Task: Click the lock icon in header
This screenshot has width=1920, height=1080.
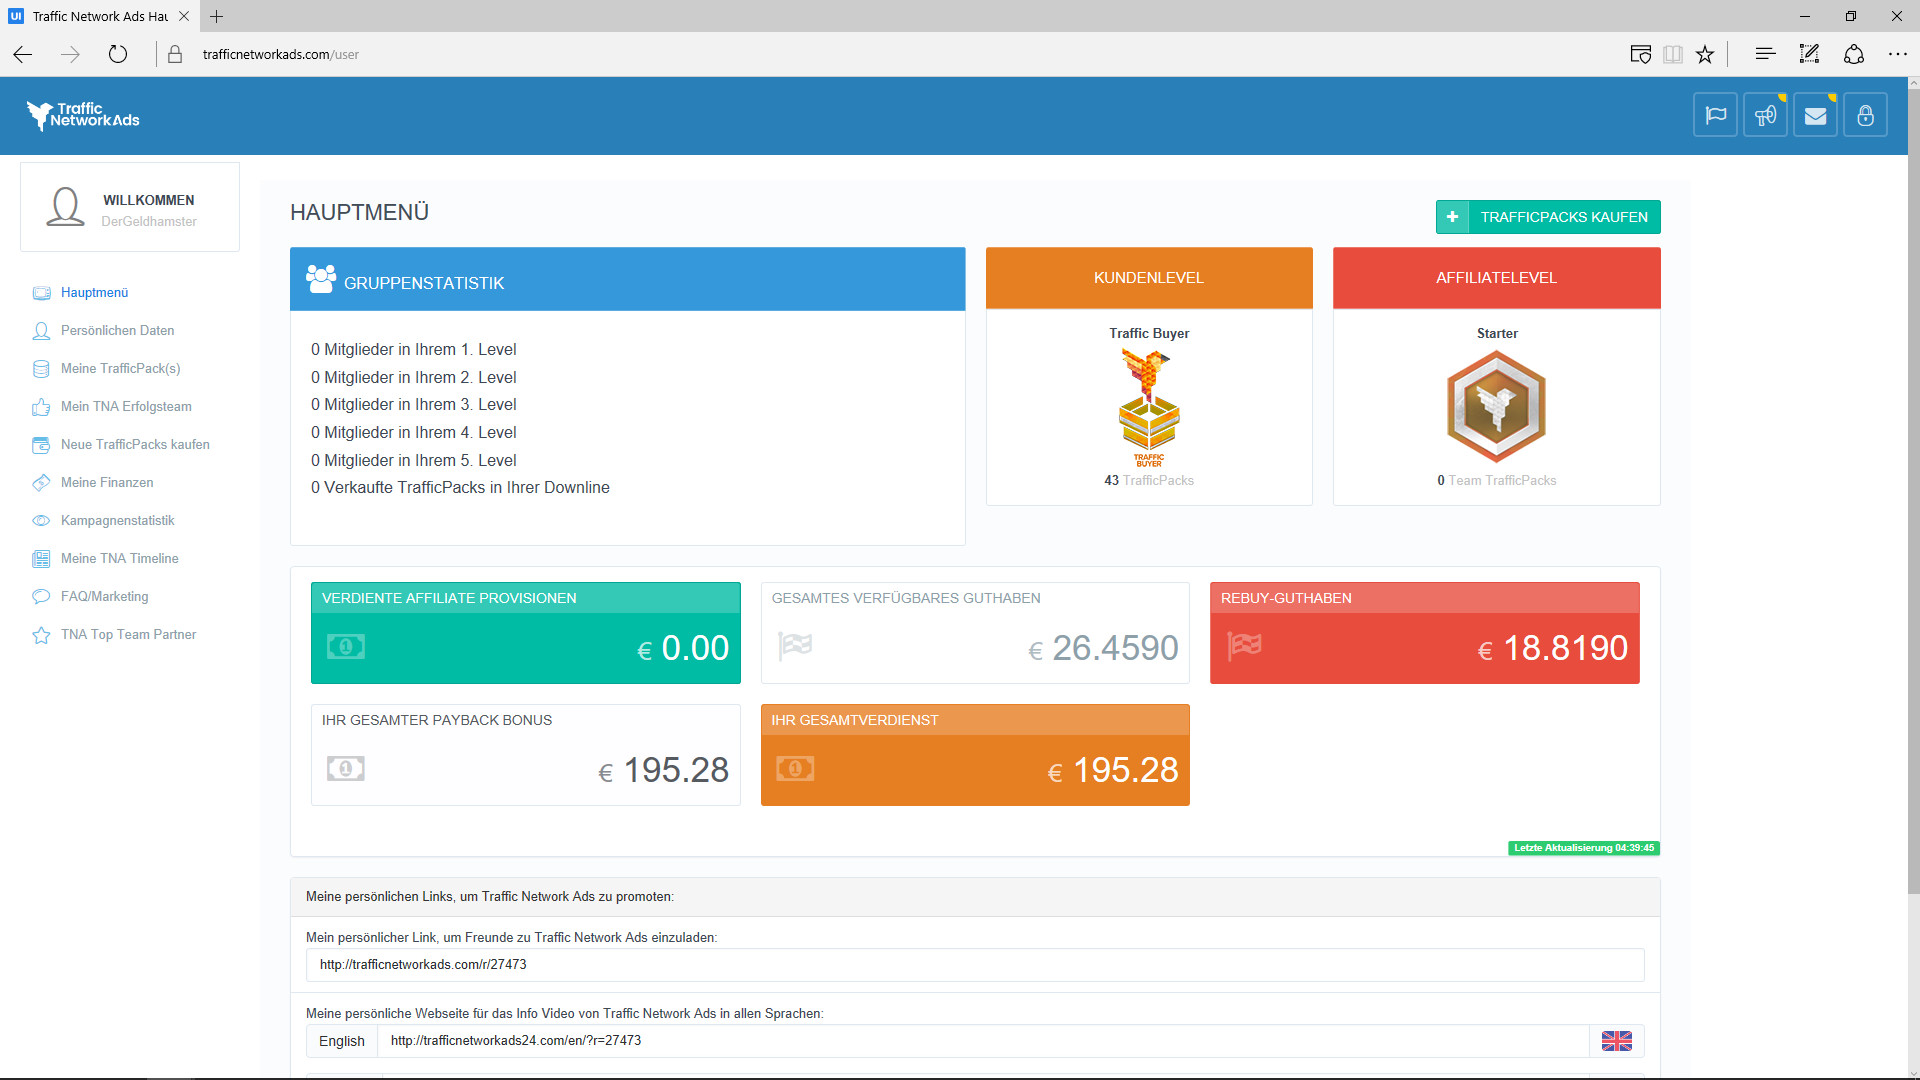Action: (1865, 116)
